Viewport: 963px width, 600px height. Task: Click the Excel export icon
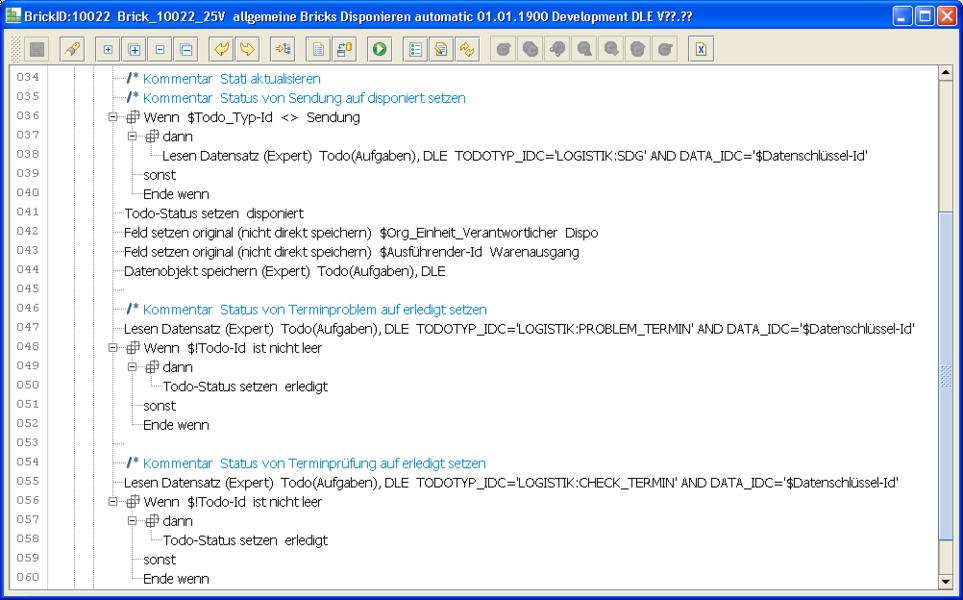(x=701, y=49)
